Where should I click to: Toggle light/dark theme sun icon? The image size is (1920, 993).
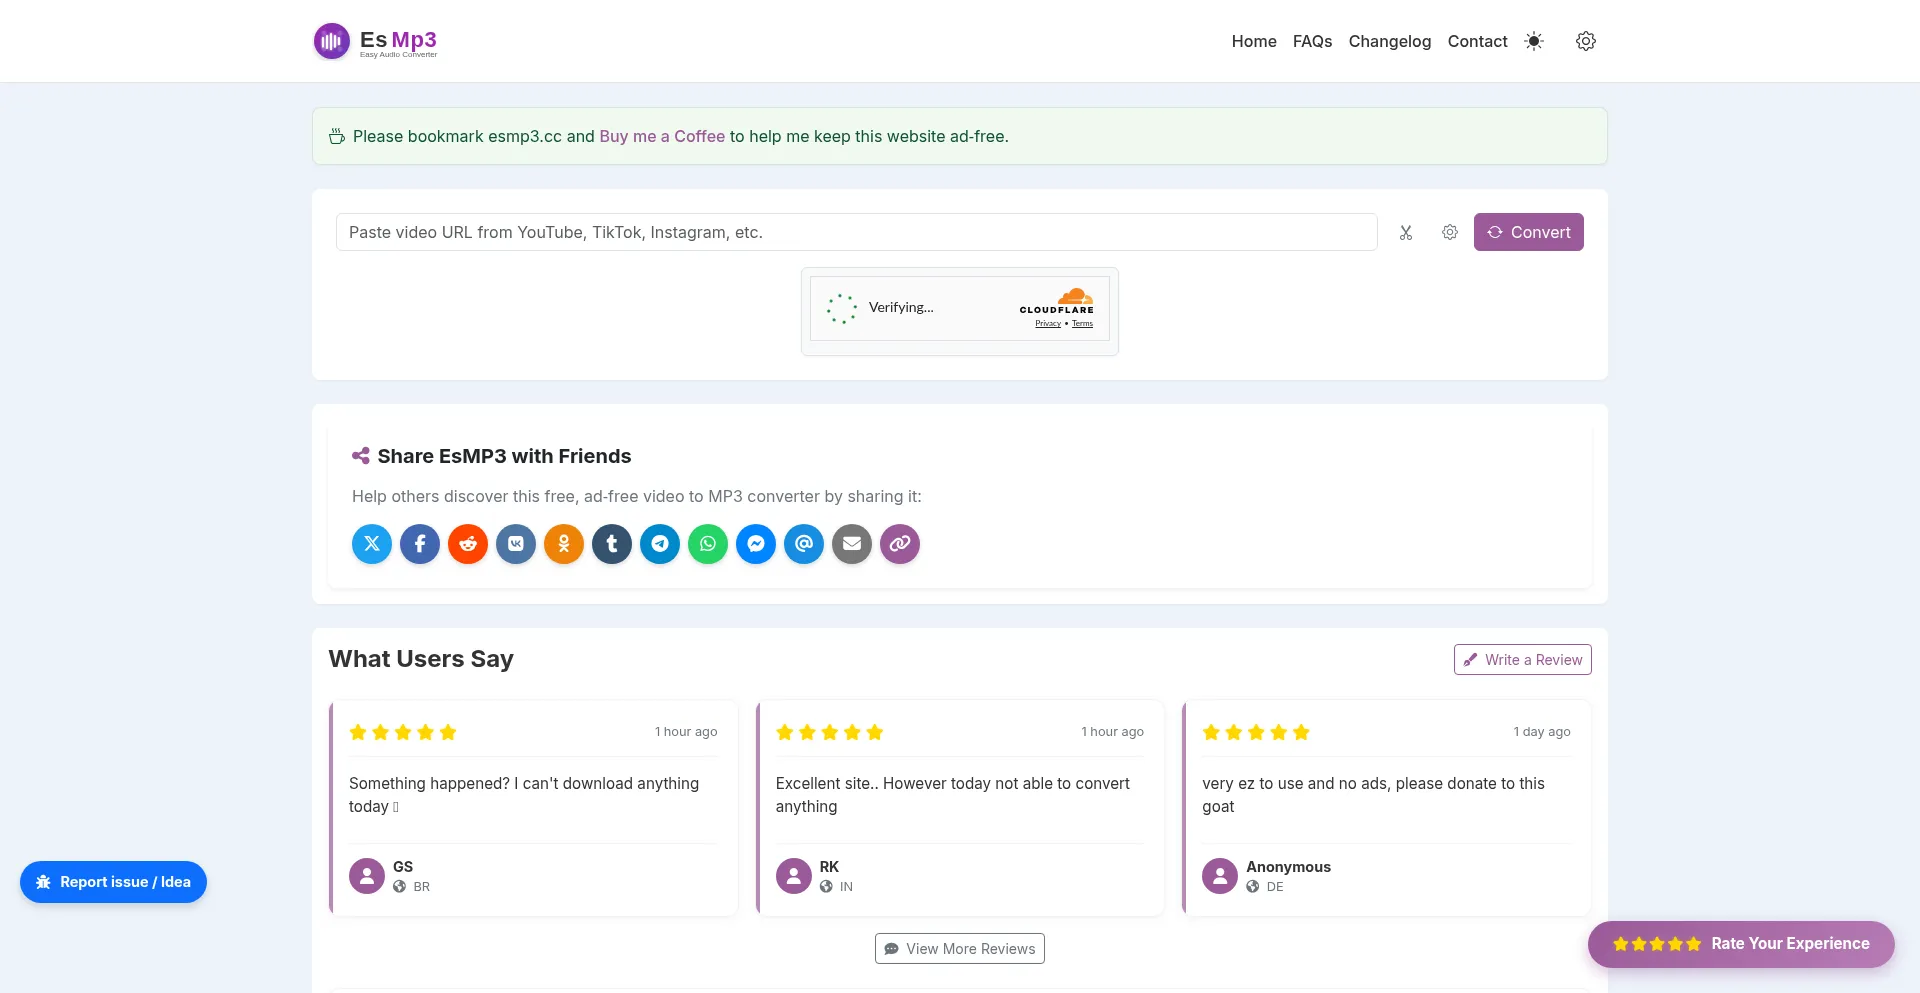click(x=1534, y=41)
